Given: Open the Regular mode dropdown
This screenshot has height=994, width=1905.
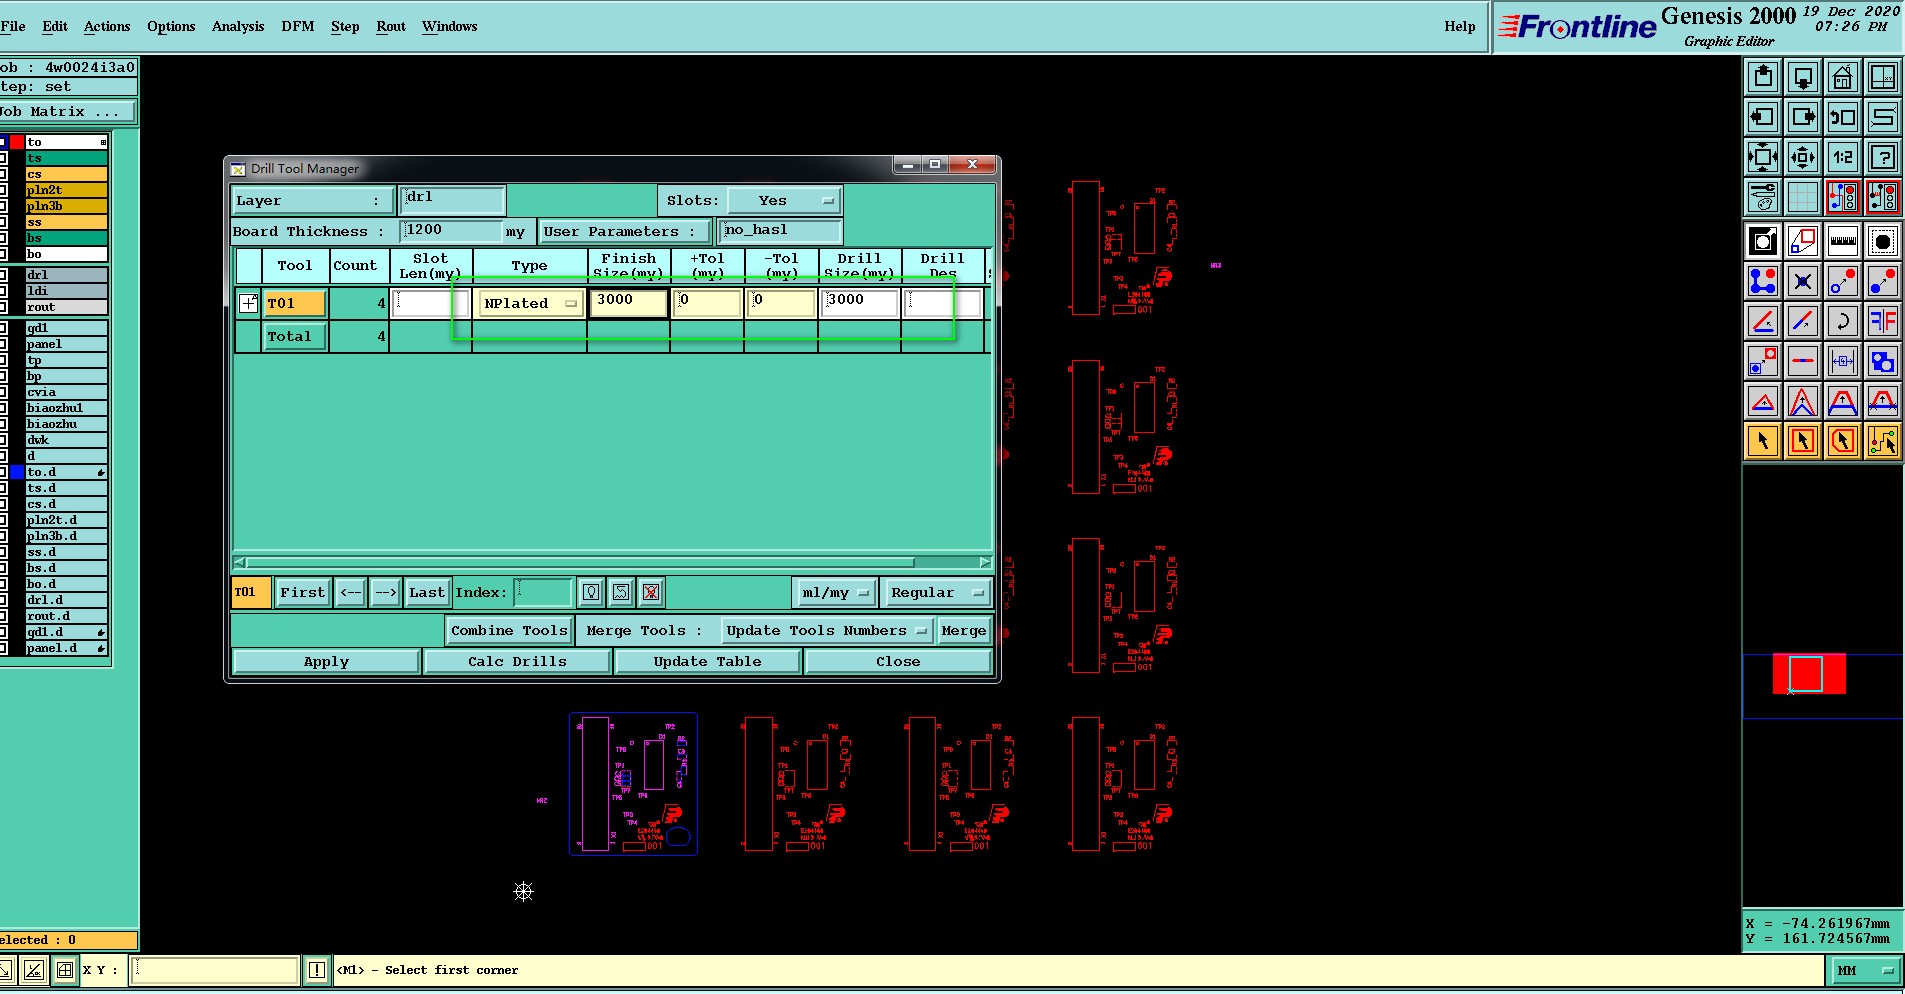Looking at the screenshot, I should [x=936, y=593].
